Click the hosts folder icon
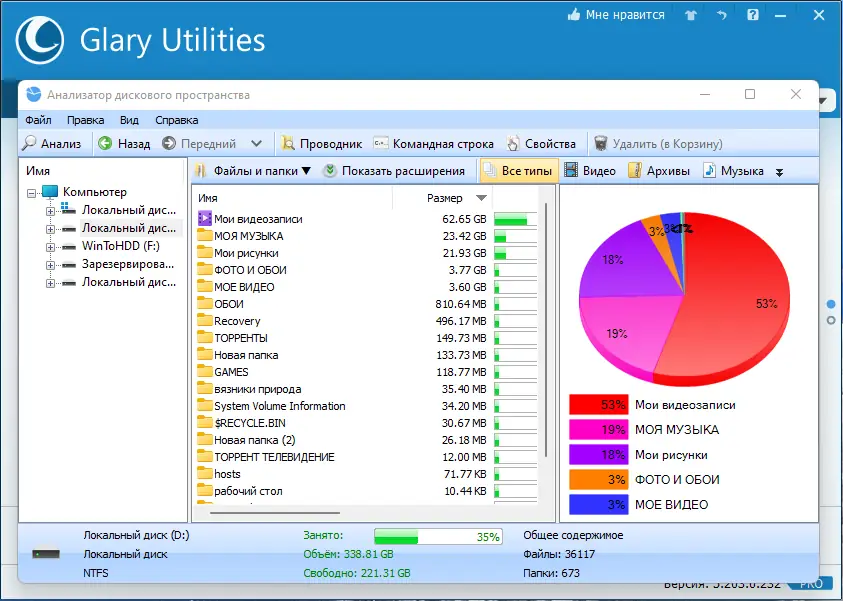 (205, 474)
